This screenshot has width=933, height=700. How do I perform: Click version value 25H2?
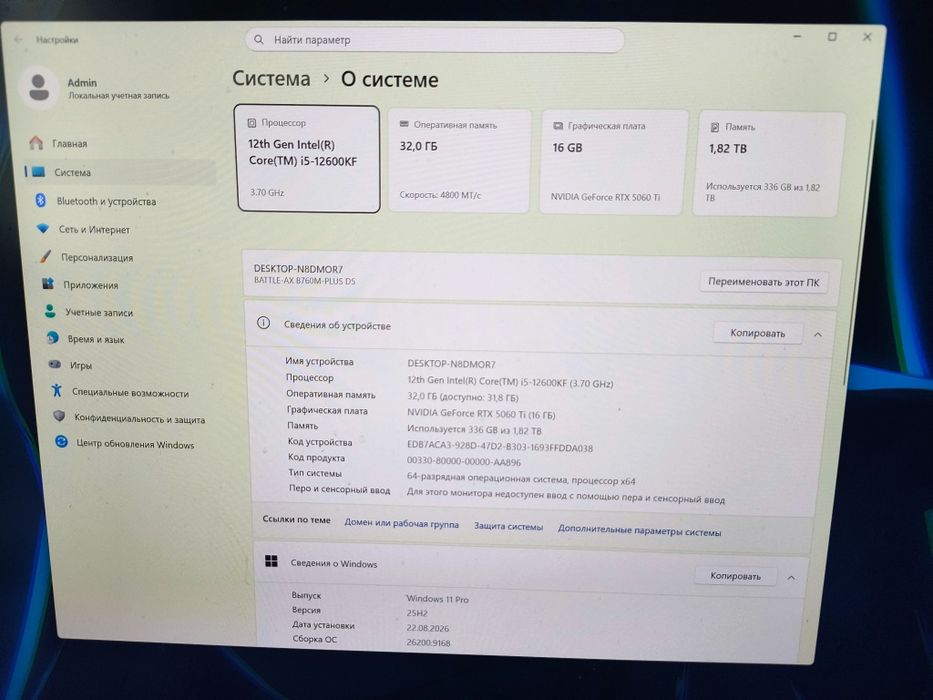[417, 613]
